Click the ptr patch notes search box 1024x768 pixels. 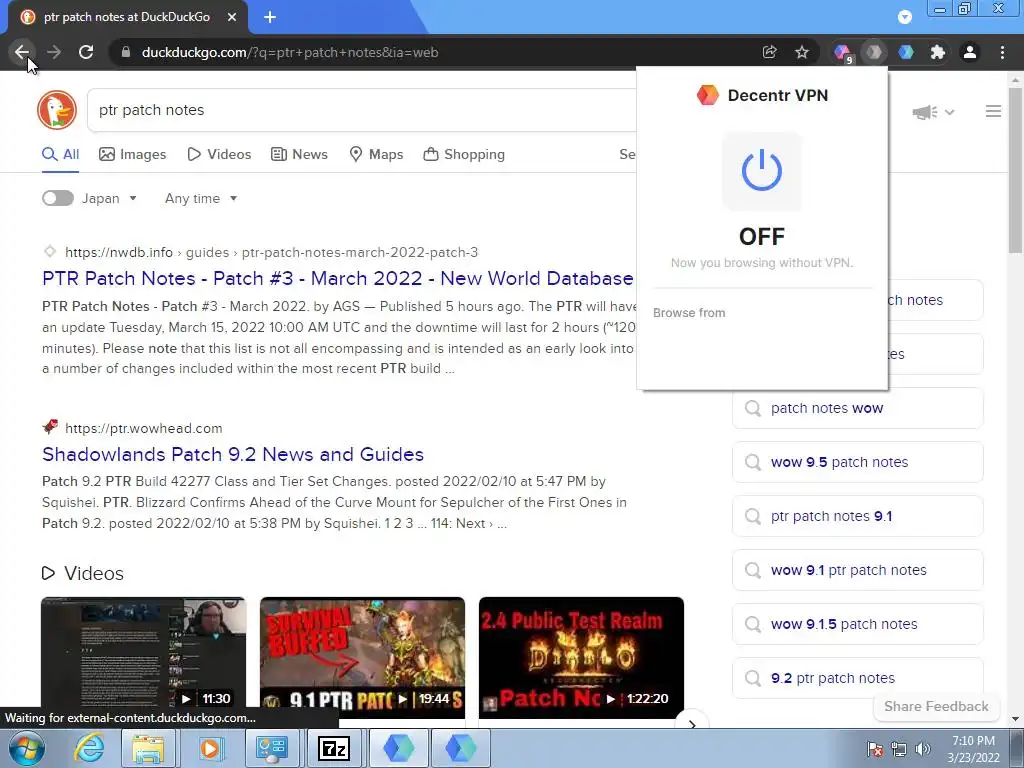click(362, 110)
